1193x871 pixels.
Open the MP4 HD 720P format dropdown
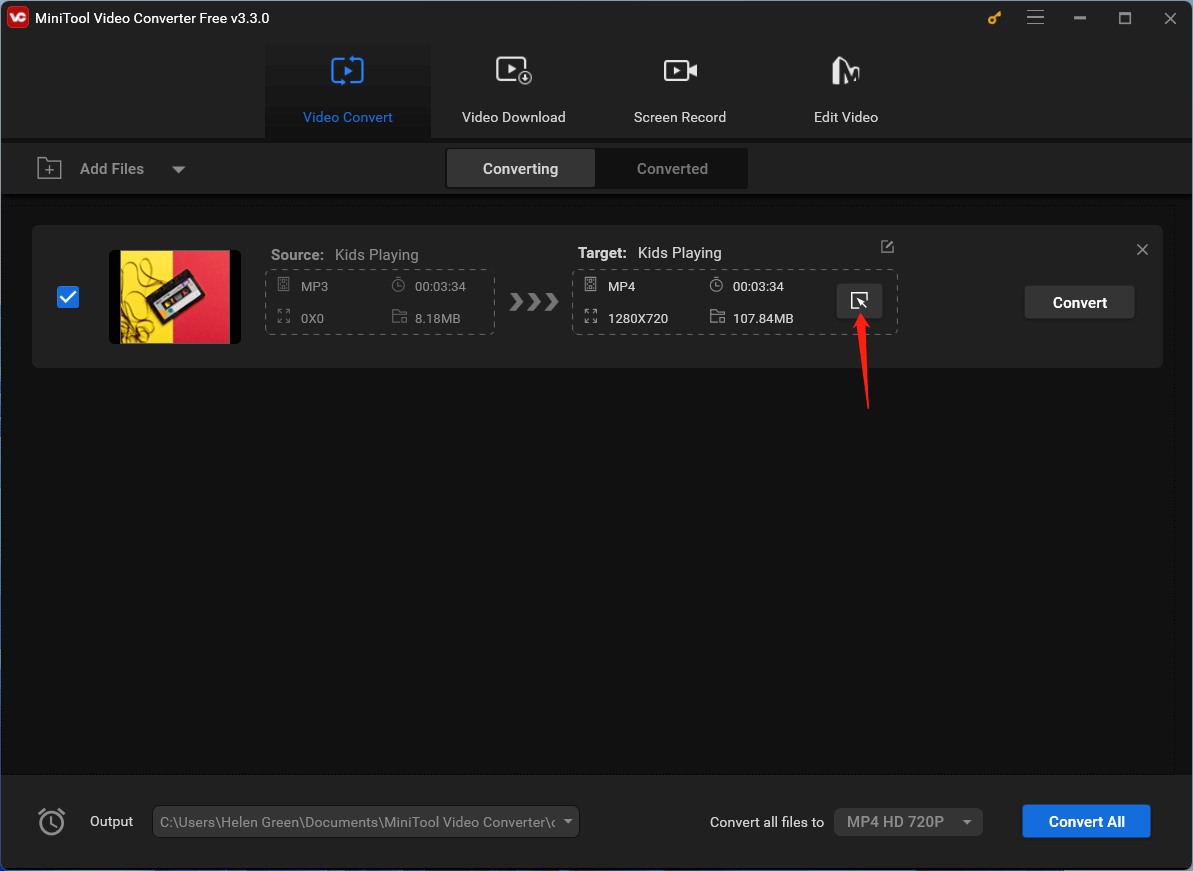[x=908, y=822]
